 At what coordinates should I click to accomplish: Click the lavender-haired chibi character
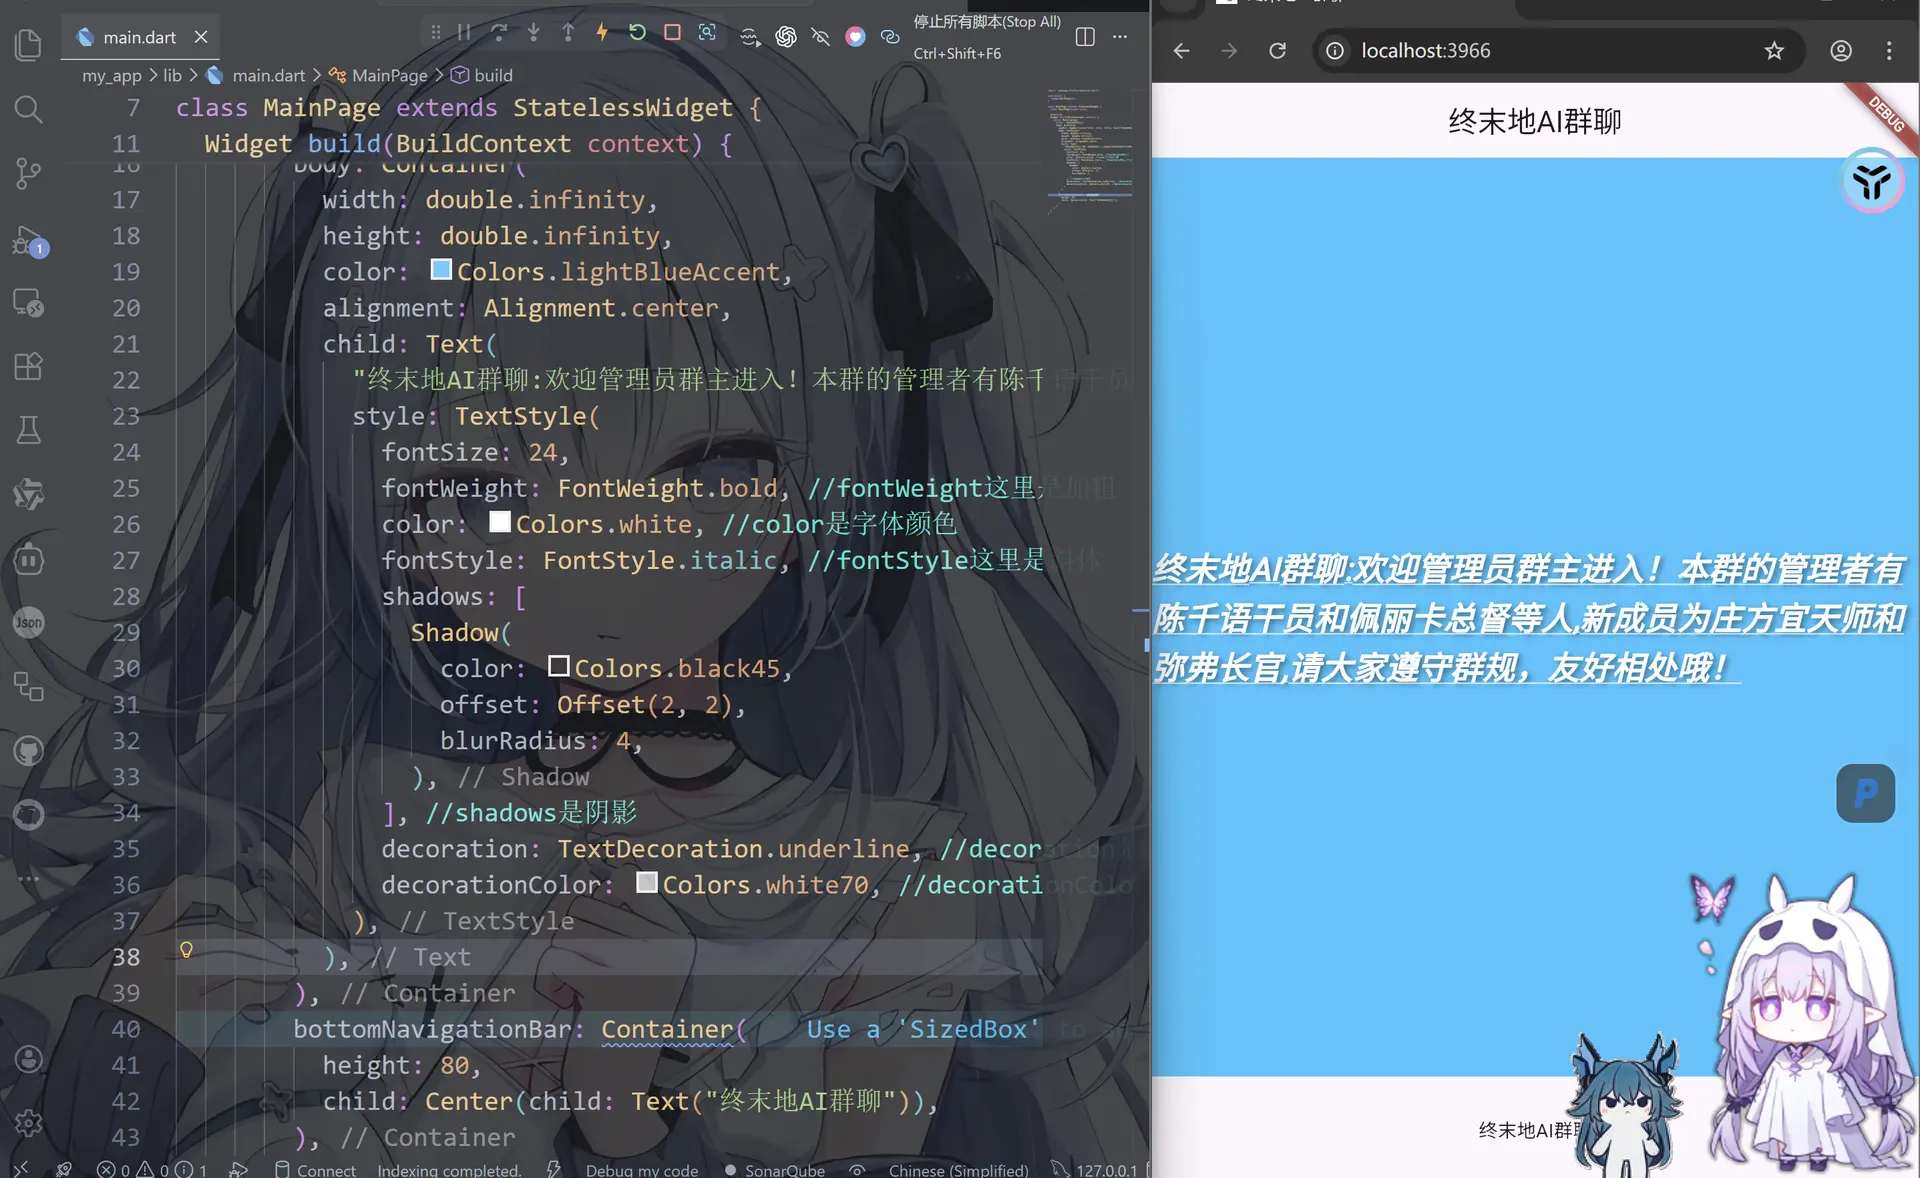[x=1805, y=1025]
